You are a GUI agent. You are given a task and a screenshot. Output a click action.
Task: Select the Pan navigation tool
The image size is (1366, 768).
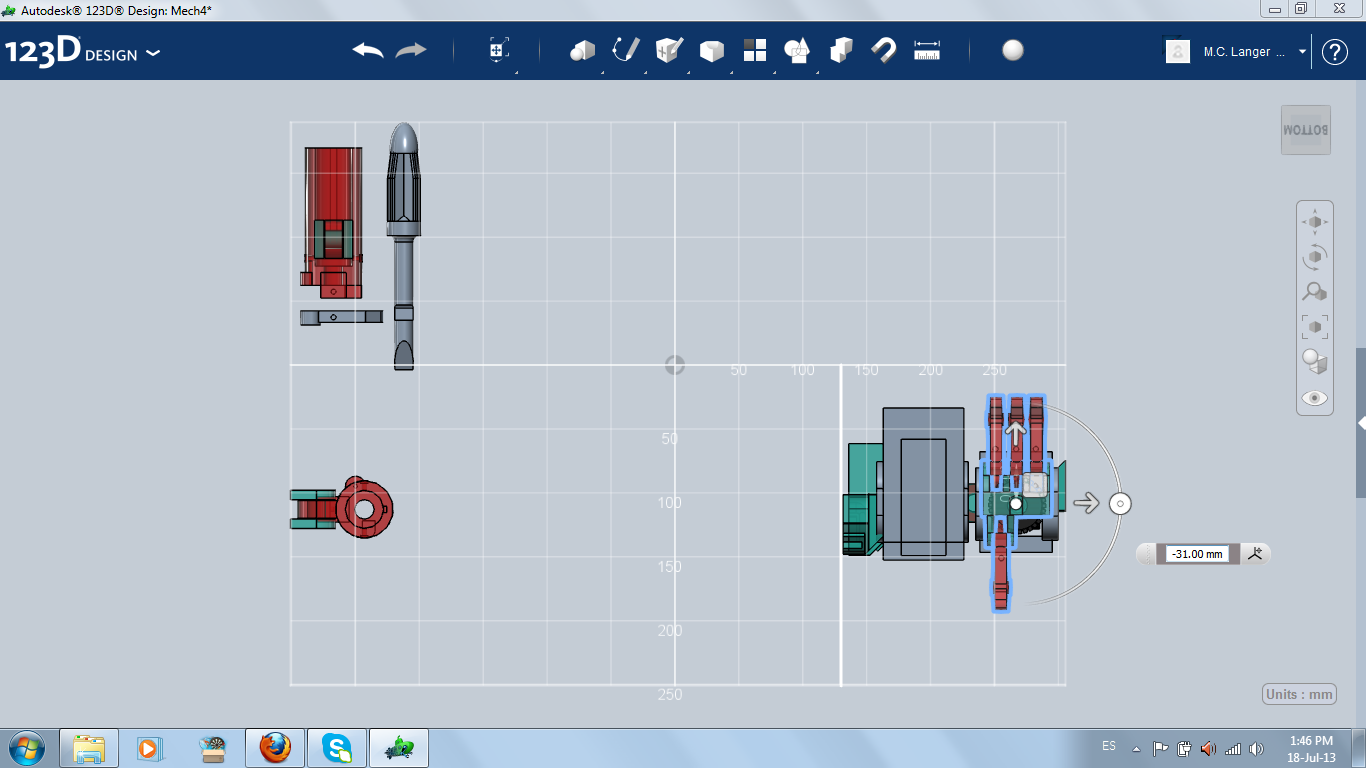tap(1315, 222)
